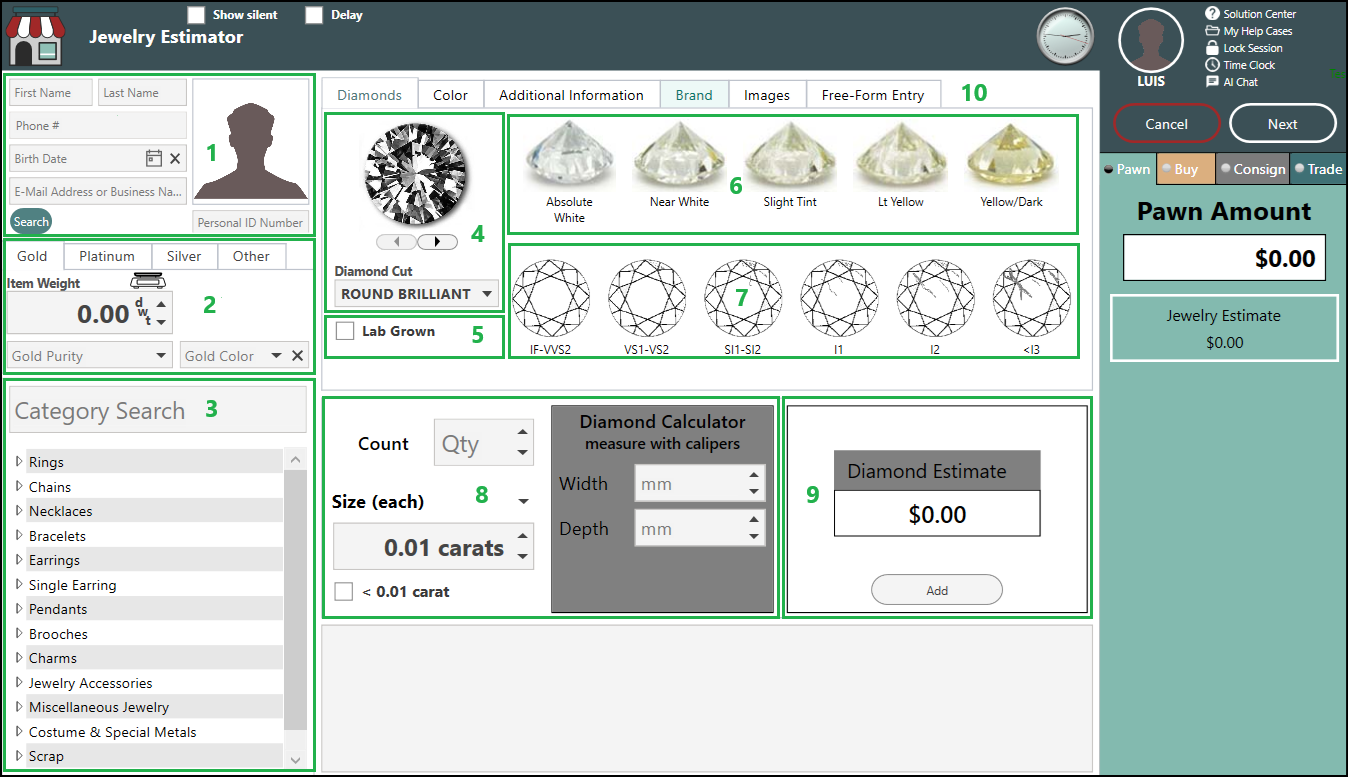Click the customer photo placeholder
This screenshot has height=777, width=1348.
(250, 142)
